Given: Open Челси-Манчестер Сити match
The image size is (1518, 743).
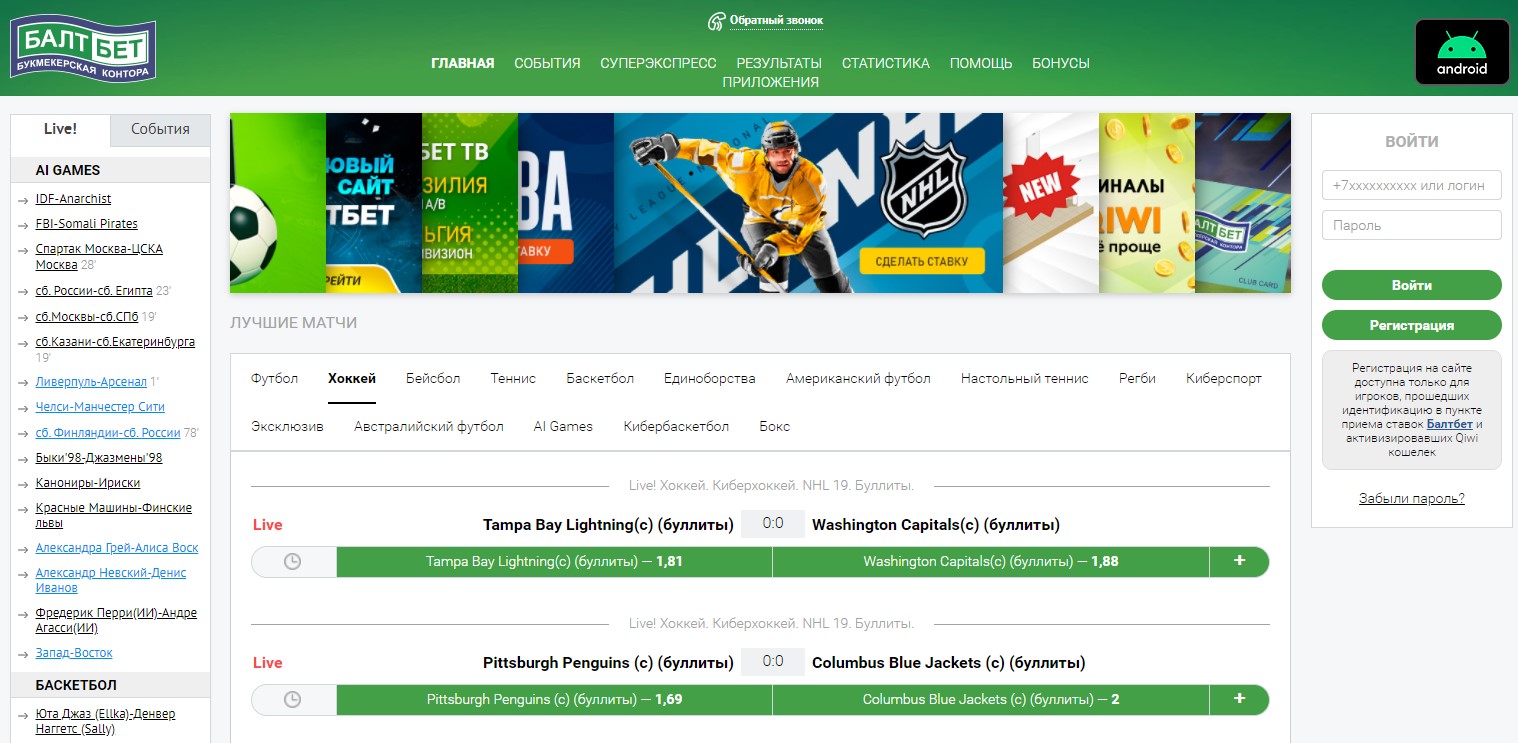Looking at the screenshot, I should coord(100,407).
